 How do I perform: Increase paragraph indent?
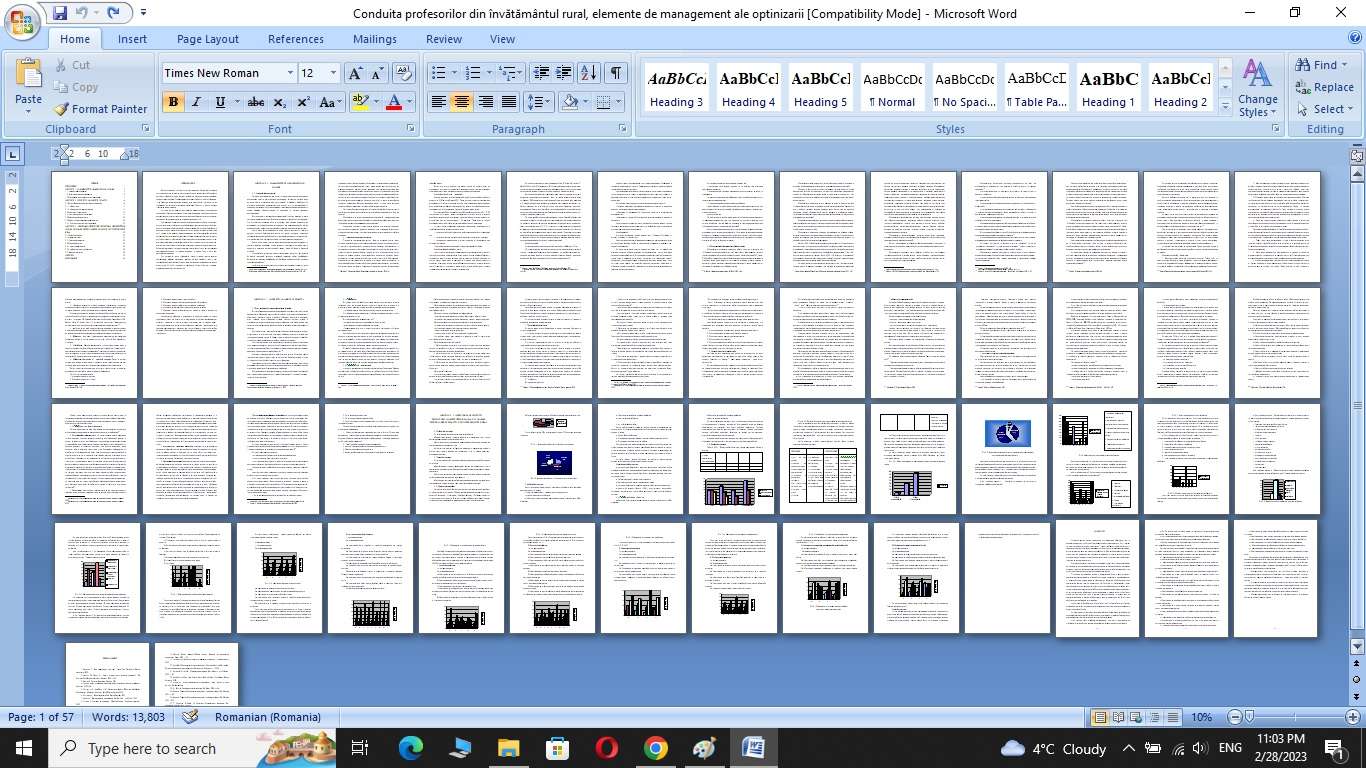click(x=564, y=73)
